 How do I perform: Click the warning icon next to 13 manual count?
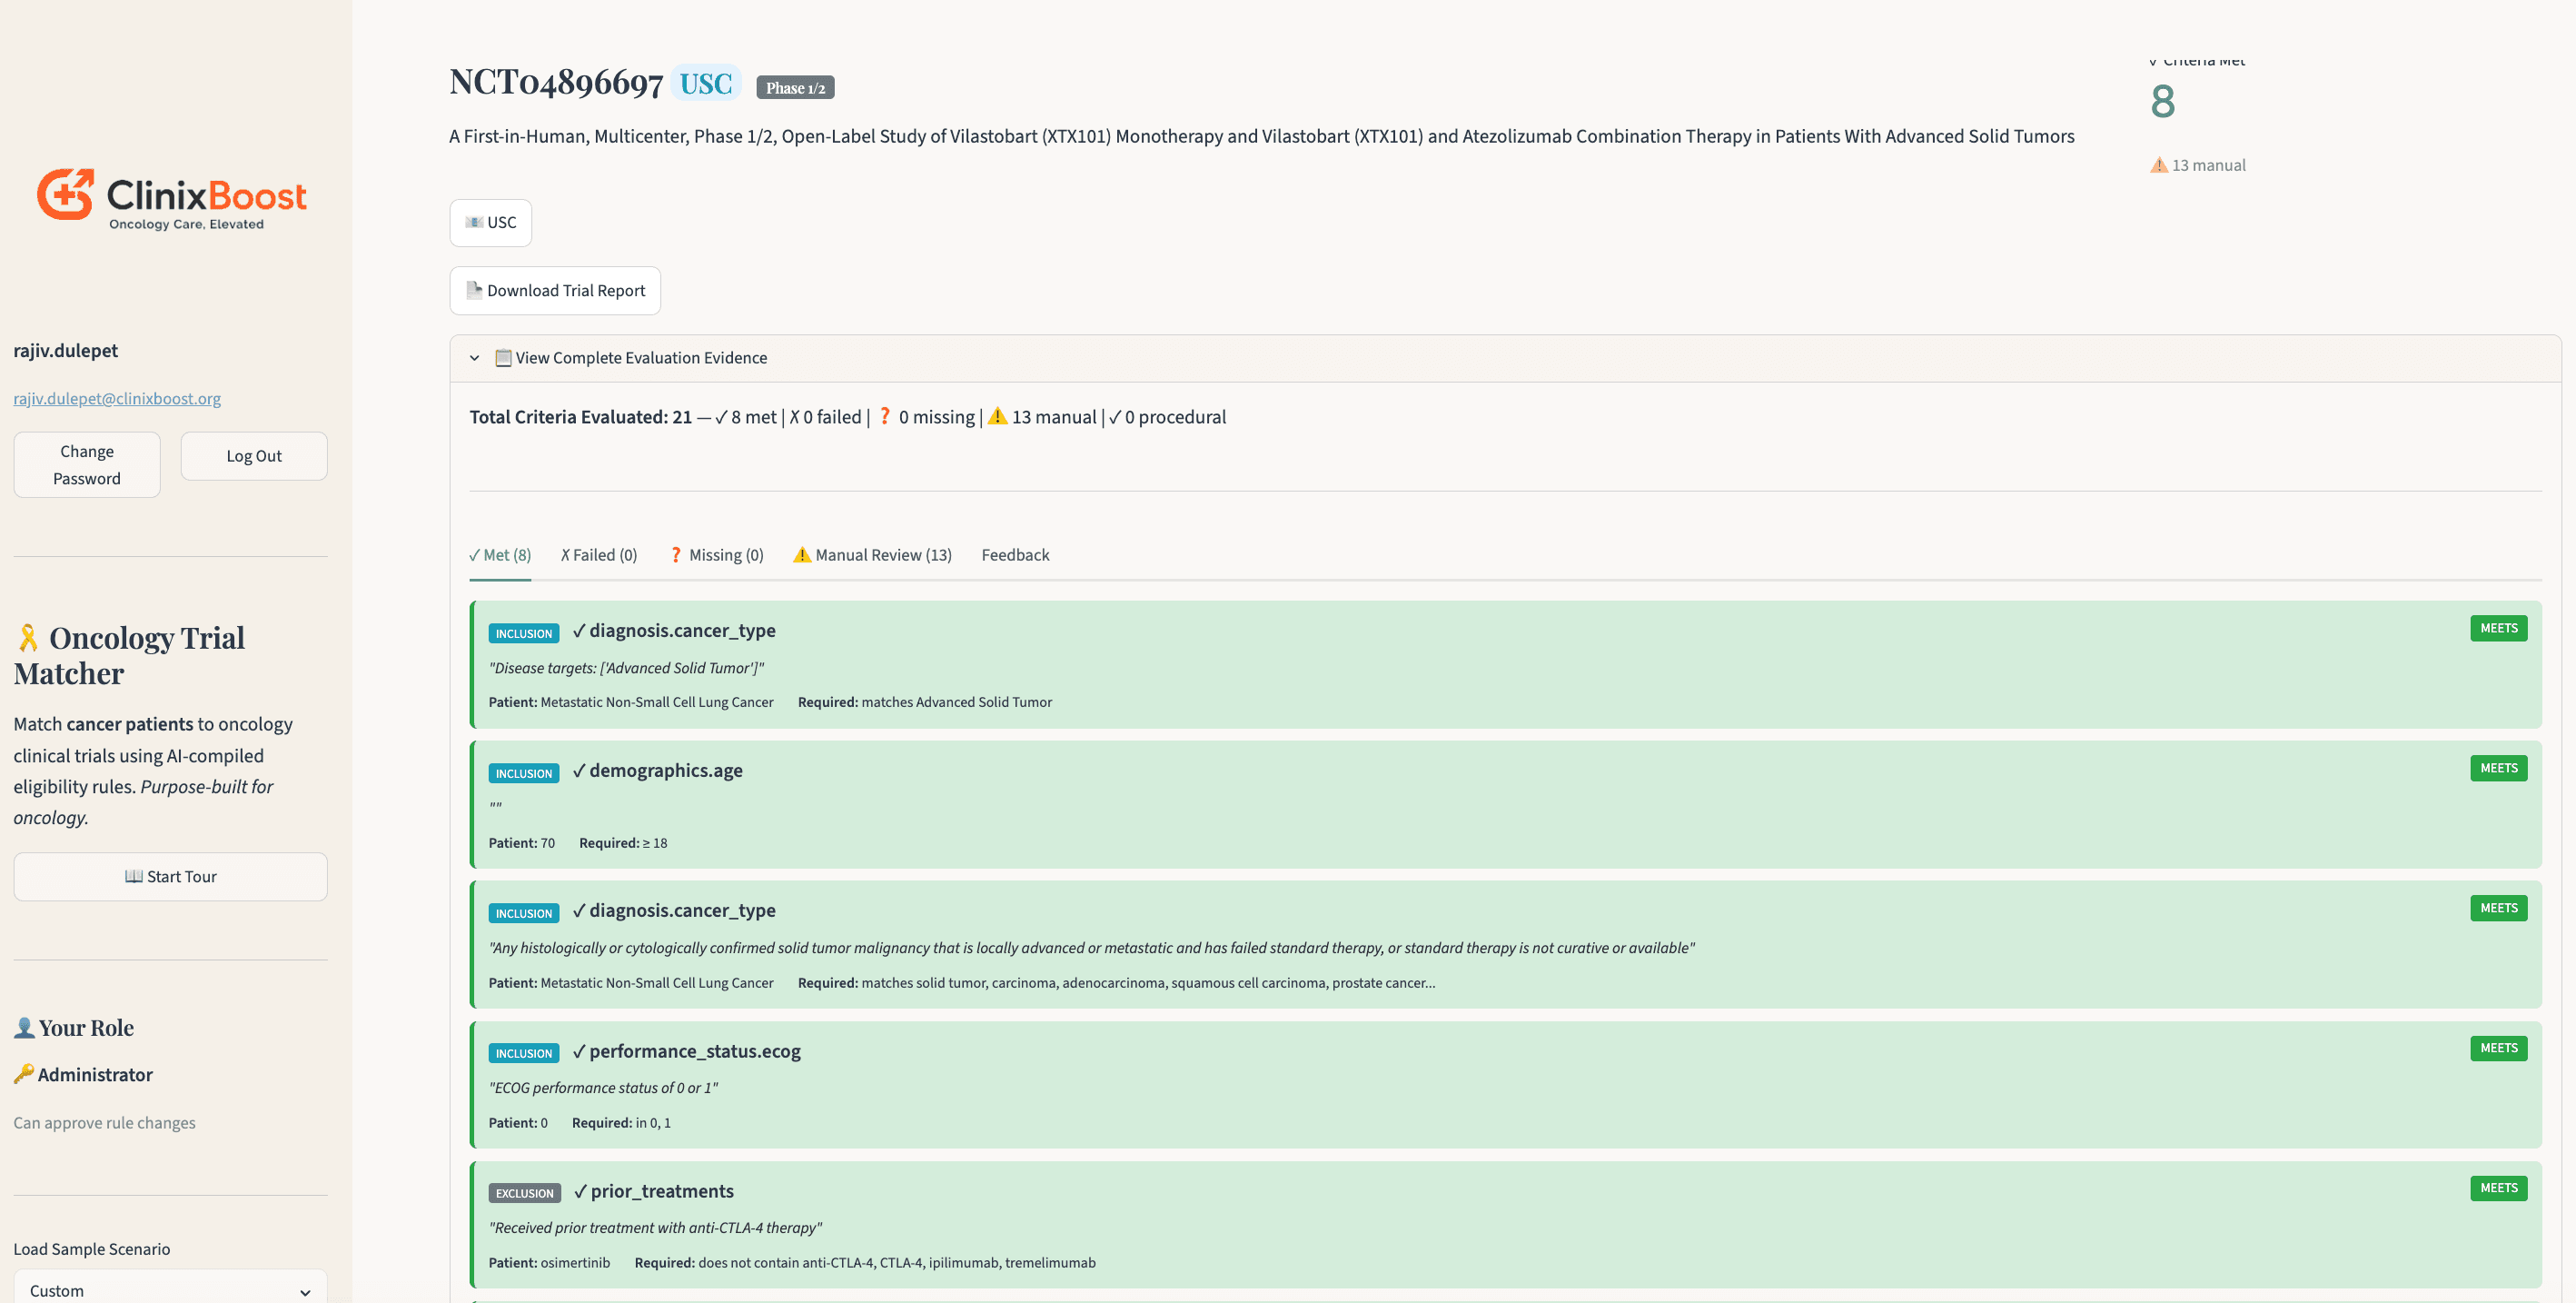[x=2159, y=165]
